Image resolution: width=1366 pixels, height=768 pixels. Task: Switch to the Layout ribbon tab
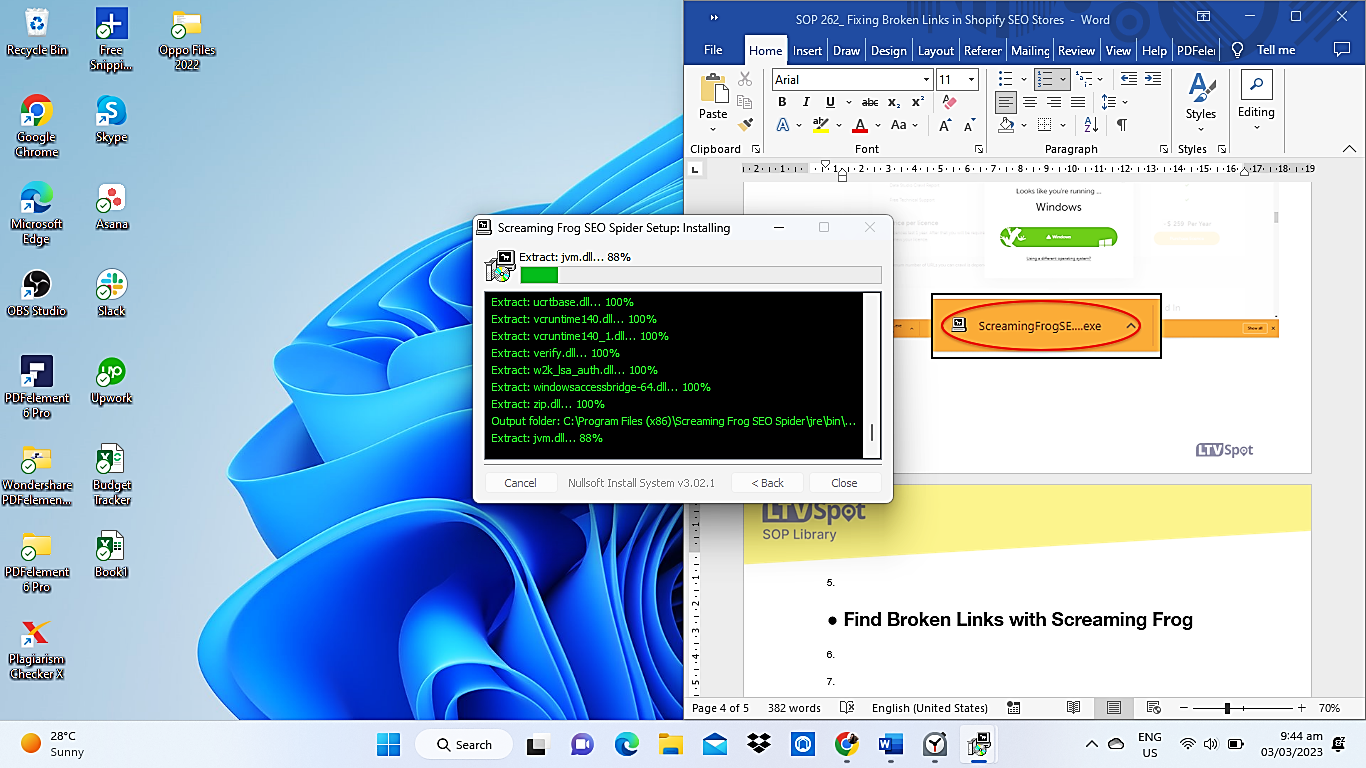936,50
